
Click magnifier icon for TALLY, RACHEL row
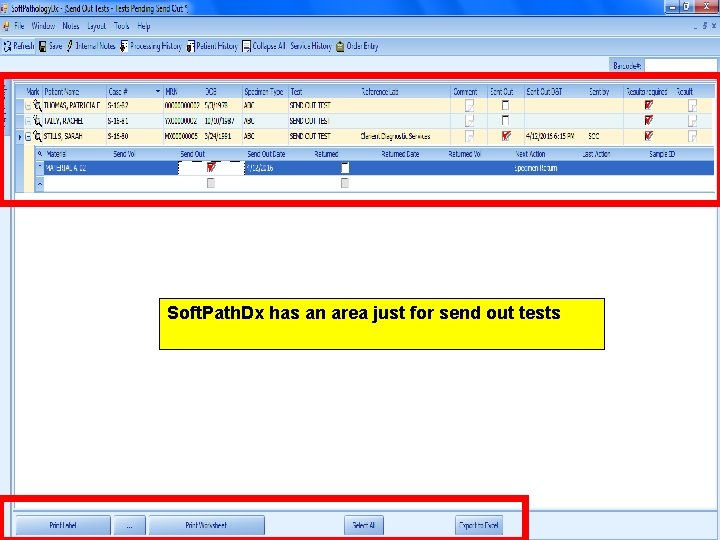pos(37,121)
